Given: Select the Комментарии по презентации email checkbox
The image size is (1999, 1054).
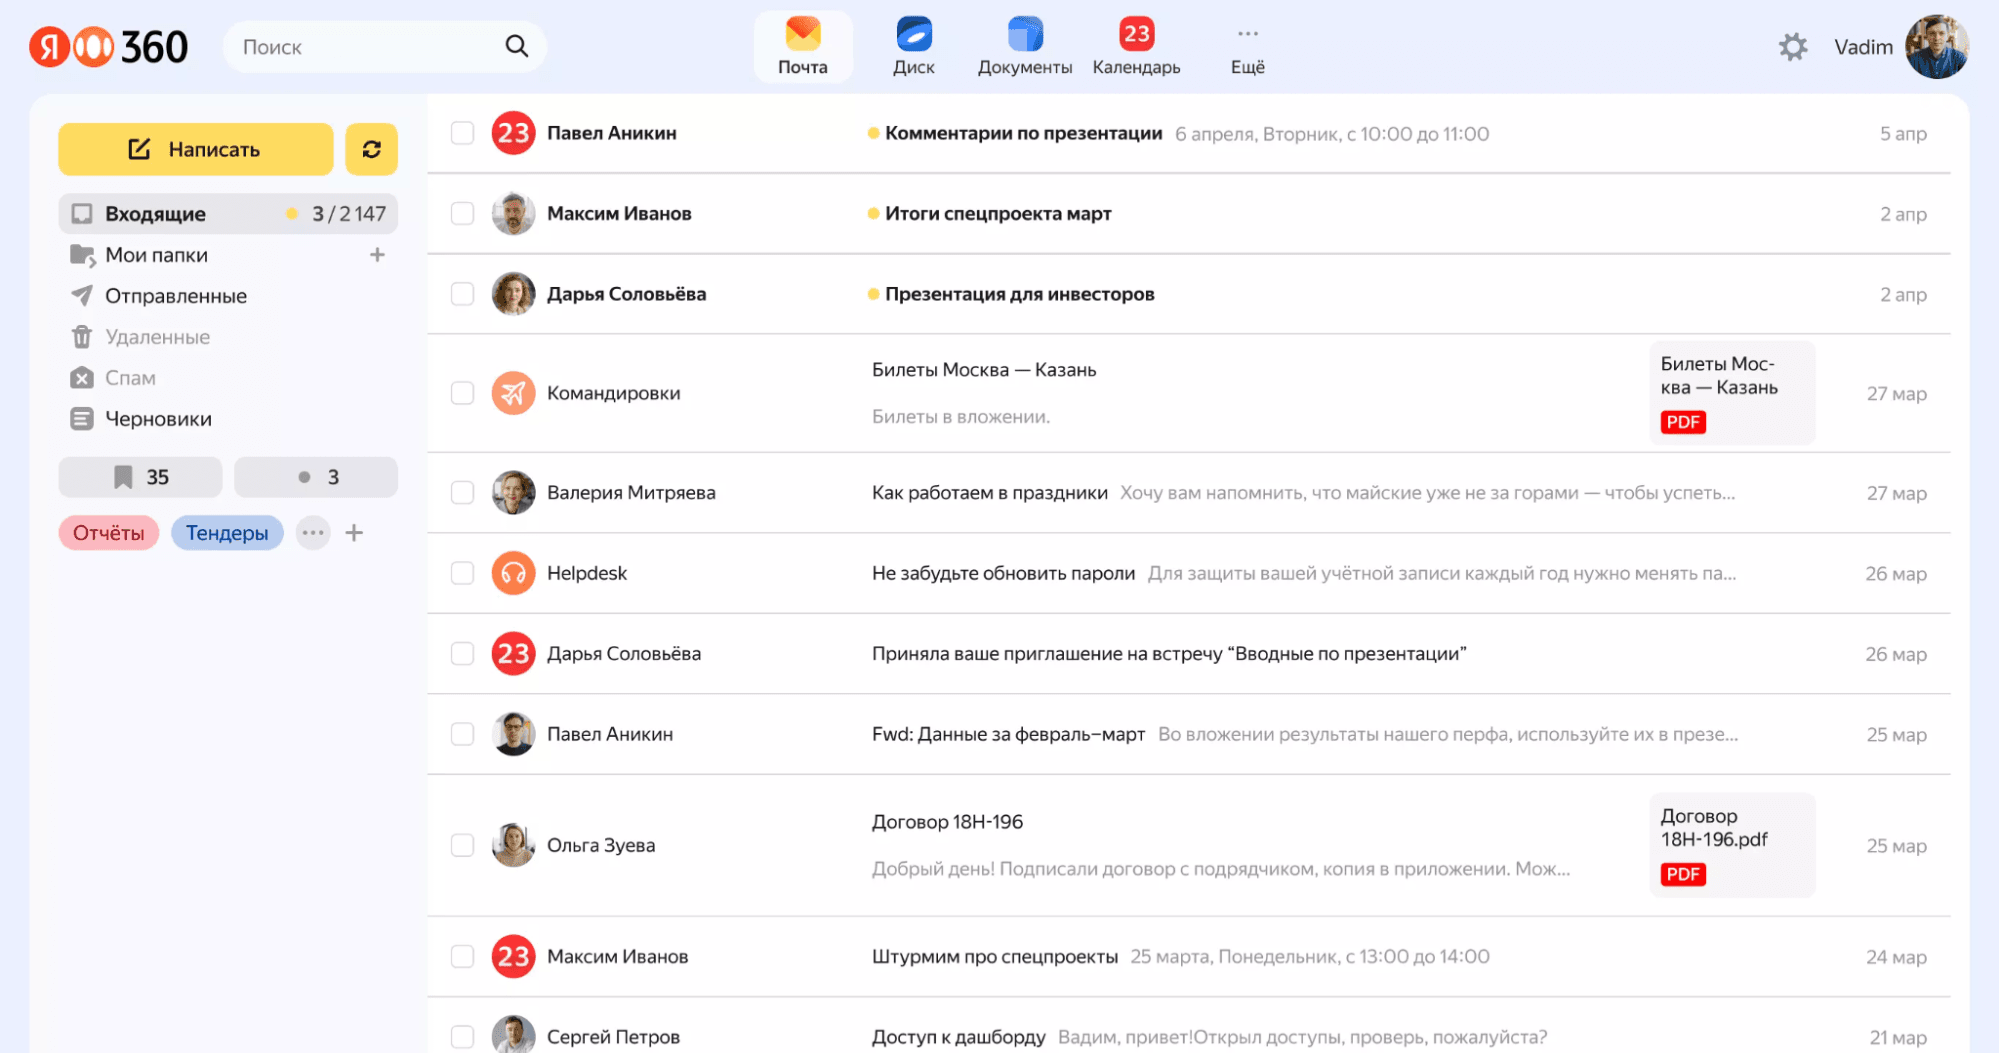Looking at the screenshot, I should [462, 133].
